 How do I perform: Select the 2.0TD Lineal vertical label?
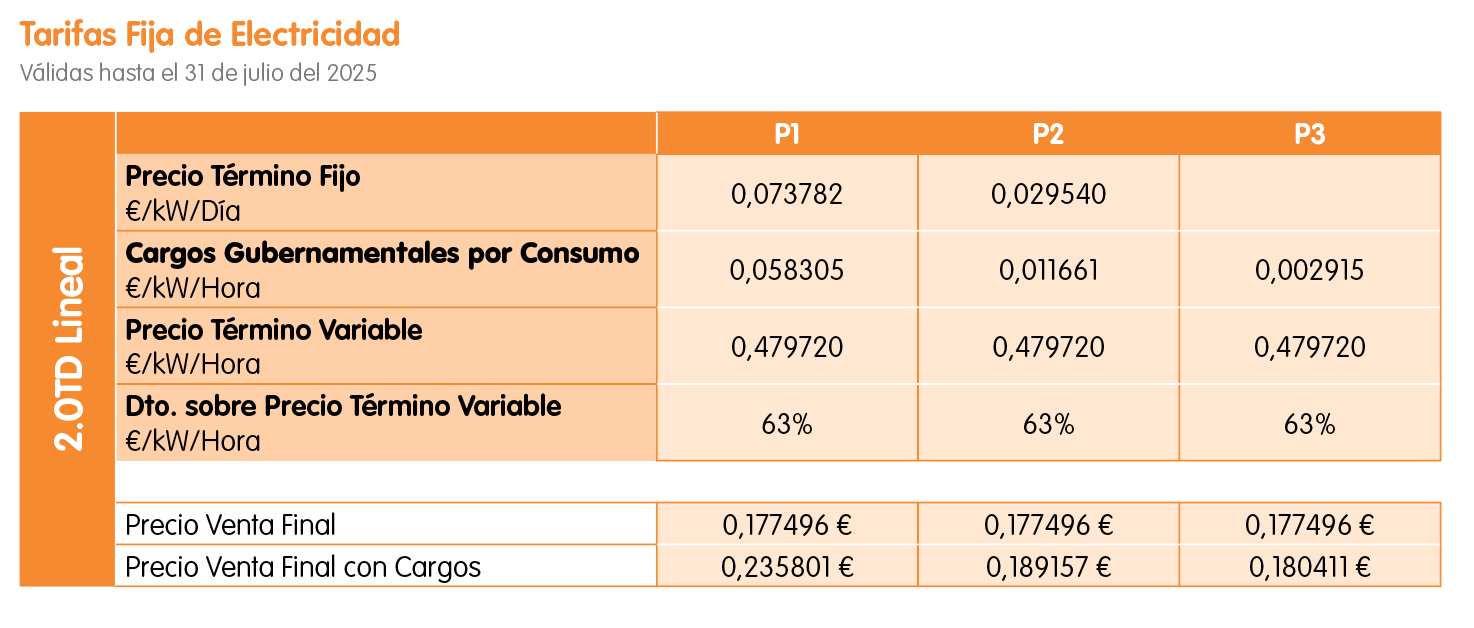pos(68,348)
